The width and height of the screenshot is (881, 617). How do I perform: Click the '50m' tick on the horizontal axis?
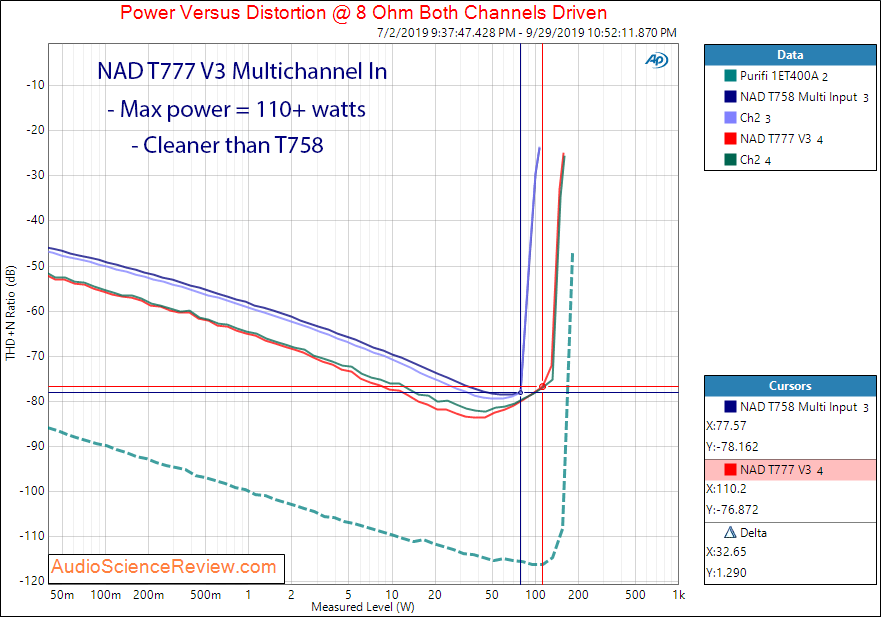point(62,595)
